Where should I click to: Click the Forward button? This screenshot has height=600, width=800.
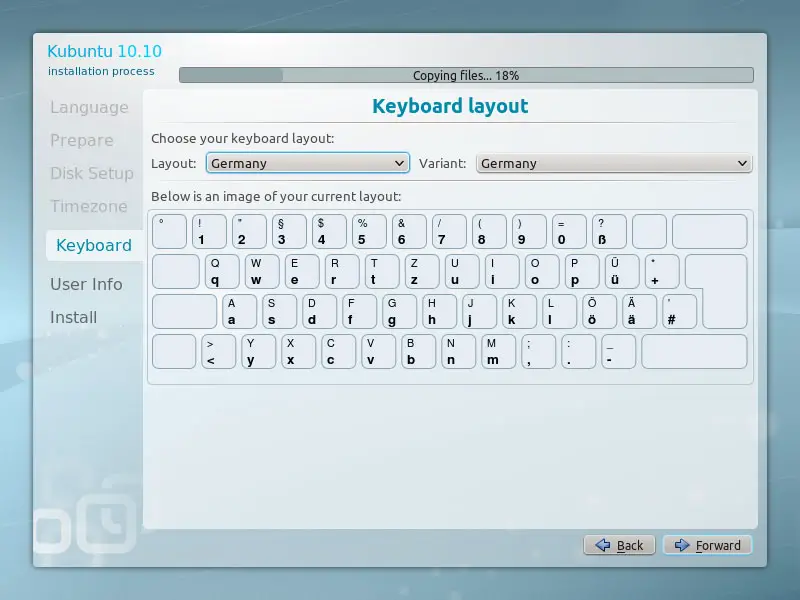click(707, 545)
